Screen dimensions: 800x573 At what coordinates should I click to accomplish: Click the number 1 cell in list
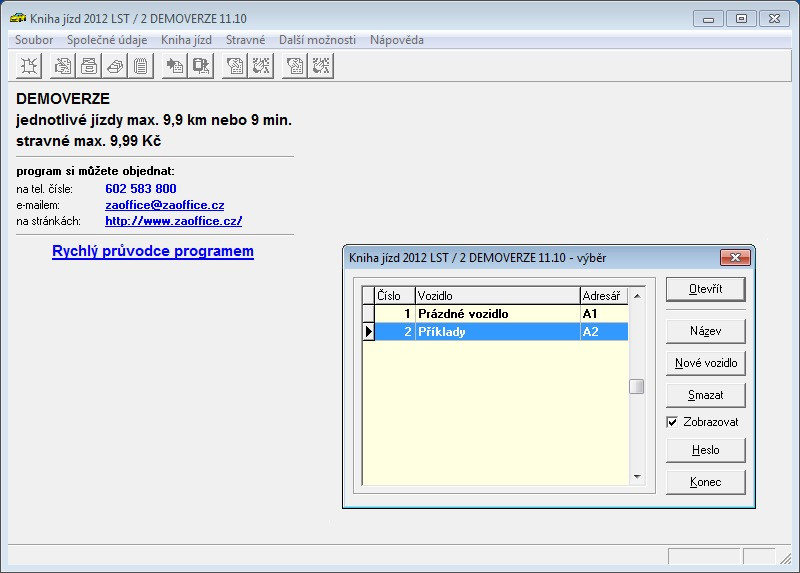pos(395,314)
